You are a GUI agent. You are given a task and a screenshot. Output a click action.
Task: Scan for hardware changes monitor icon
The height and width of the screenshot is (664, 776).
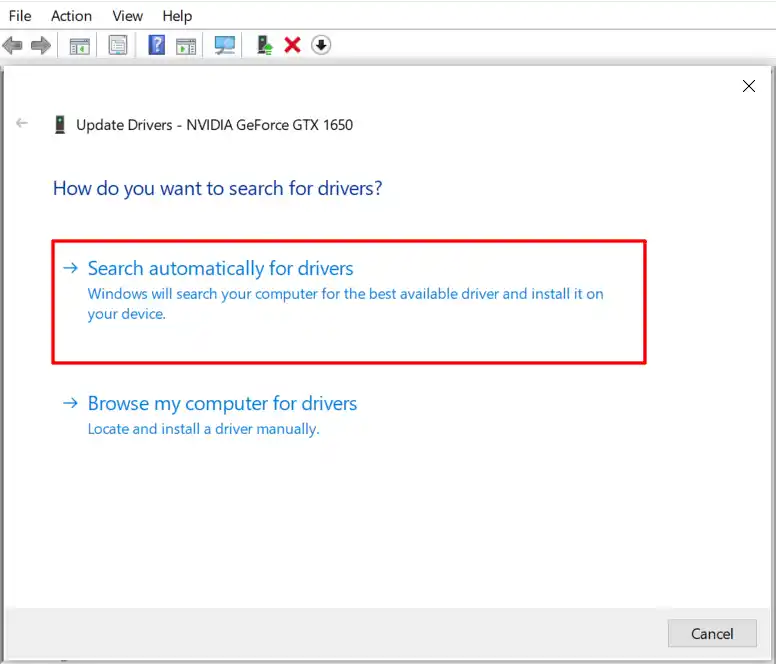click(x=225, y=45)
